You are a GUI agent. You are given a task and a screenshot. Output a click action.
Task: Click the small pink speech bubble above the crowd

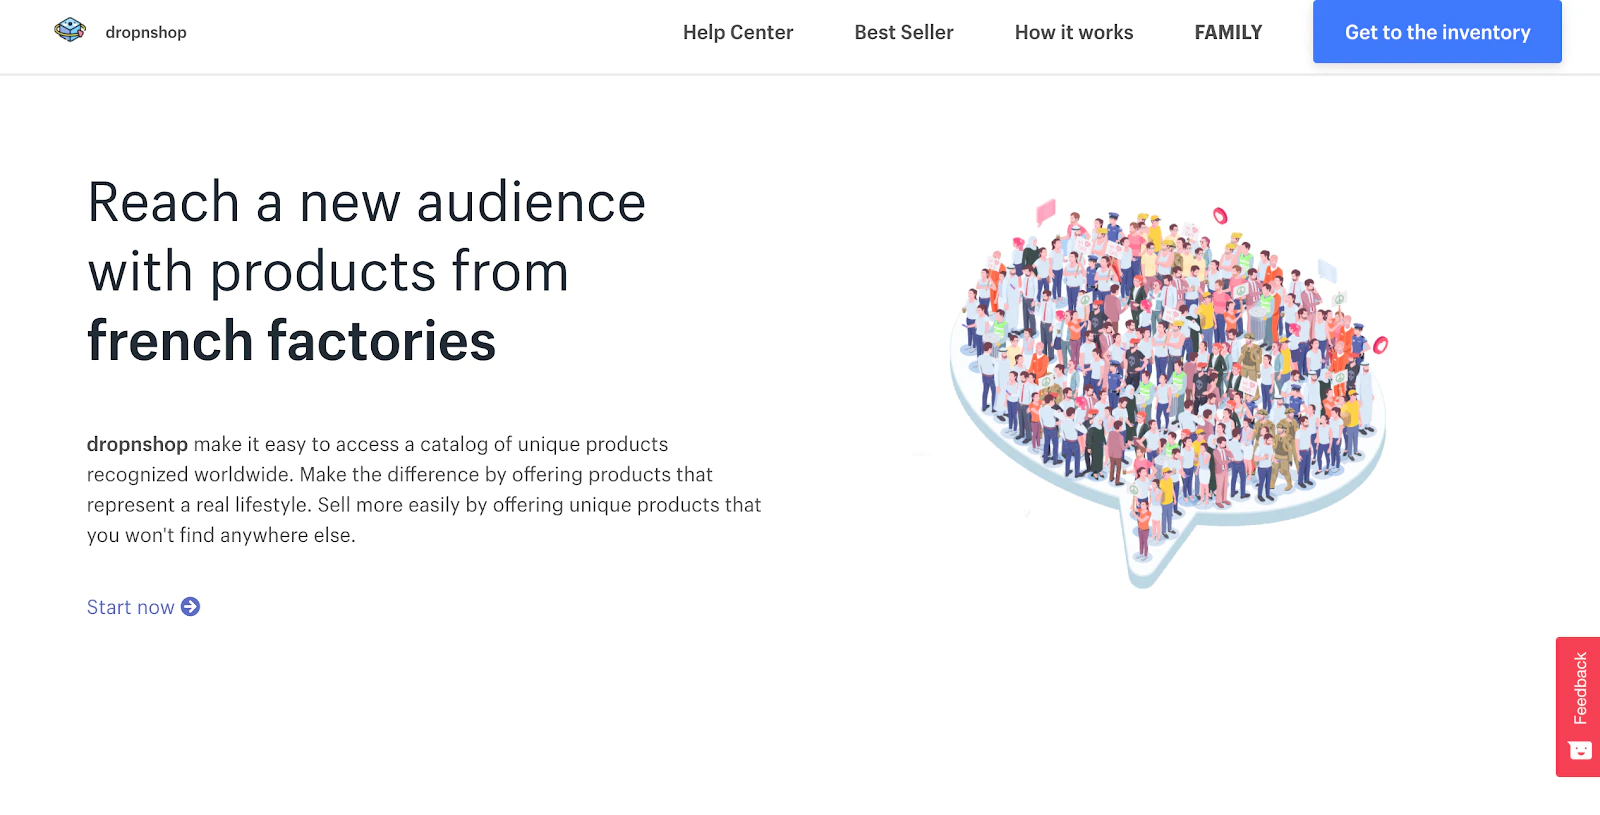click(x=1046, y=211)
